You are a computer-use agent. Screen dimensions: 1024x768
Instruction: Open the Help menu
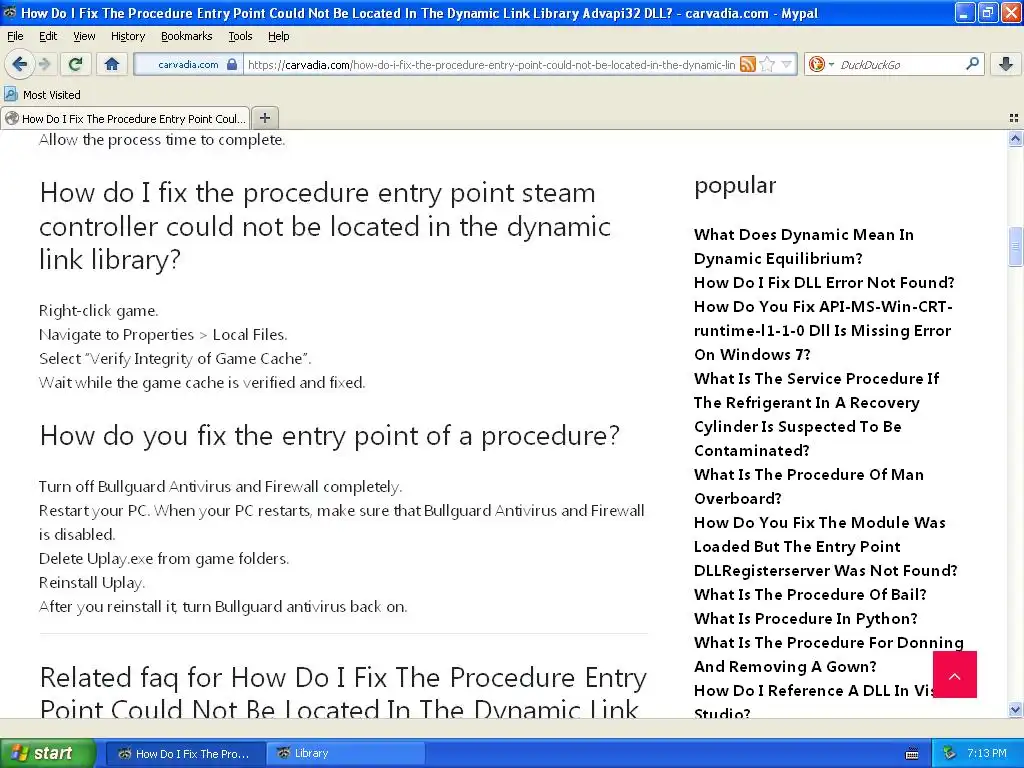coord(279,36)
